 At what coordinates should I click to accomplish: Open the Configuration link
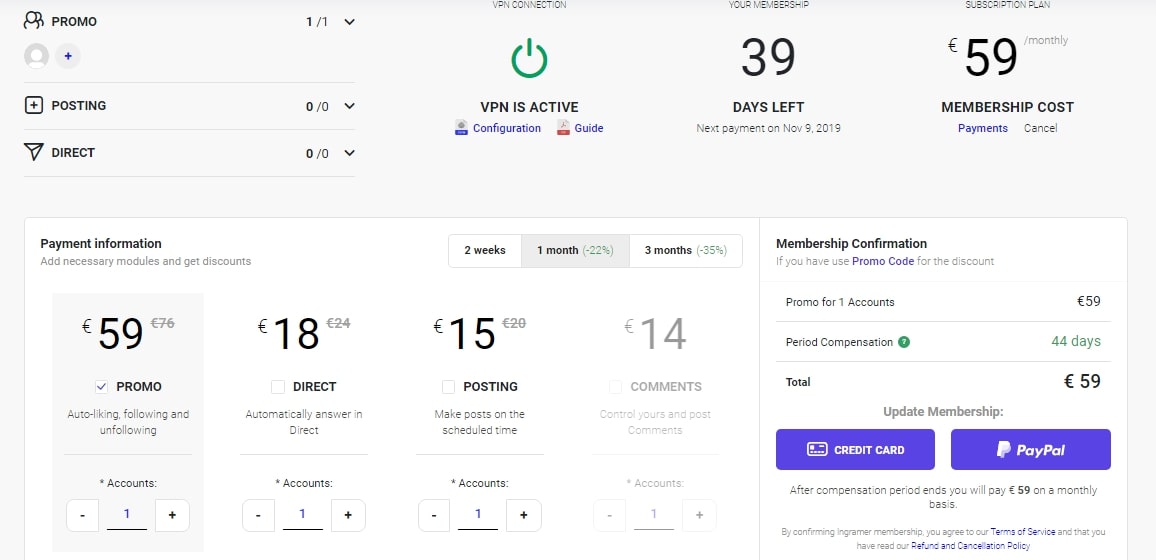pyautogui.click(x=506, y=128)
